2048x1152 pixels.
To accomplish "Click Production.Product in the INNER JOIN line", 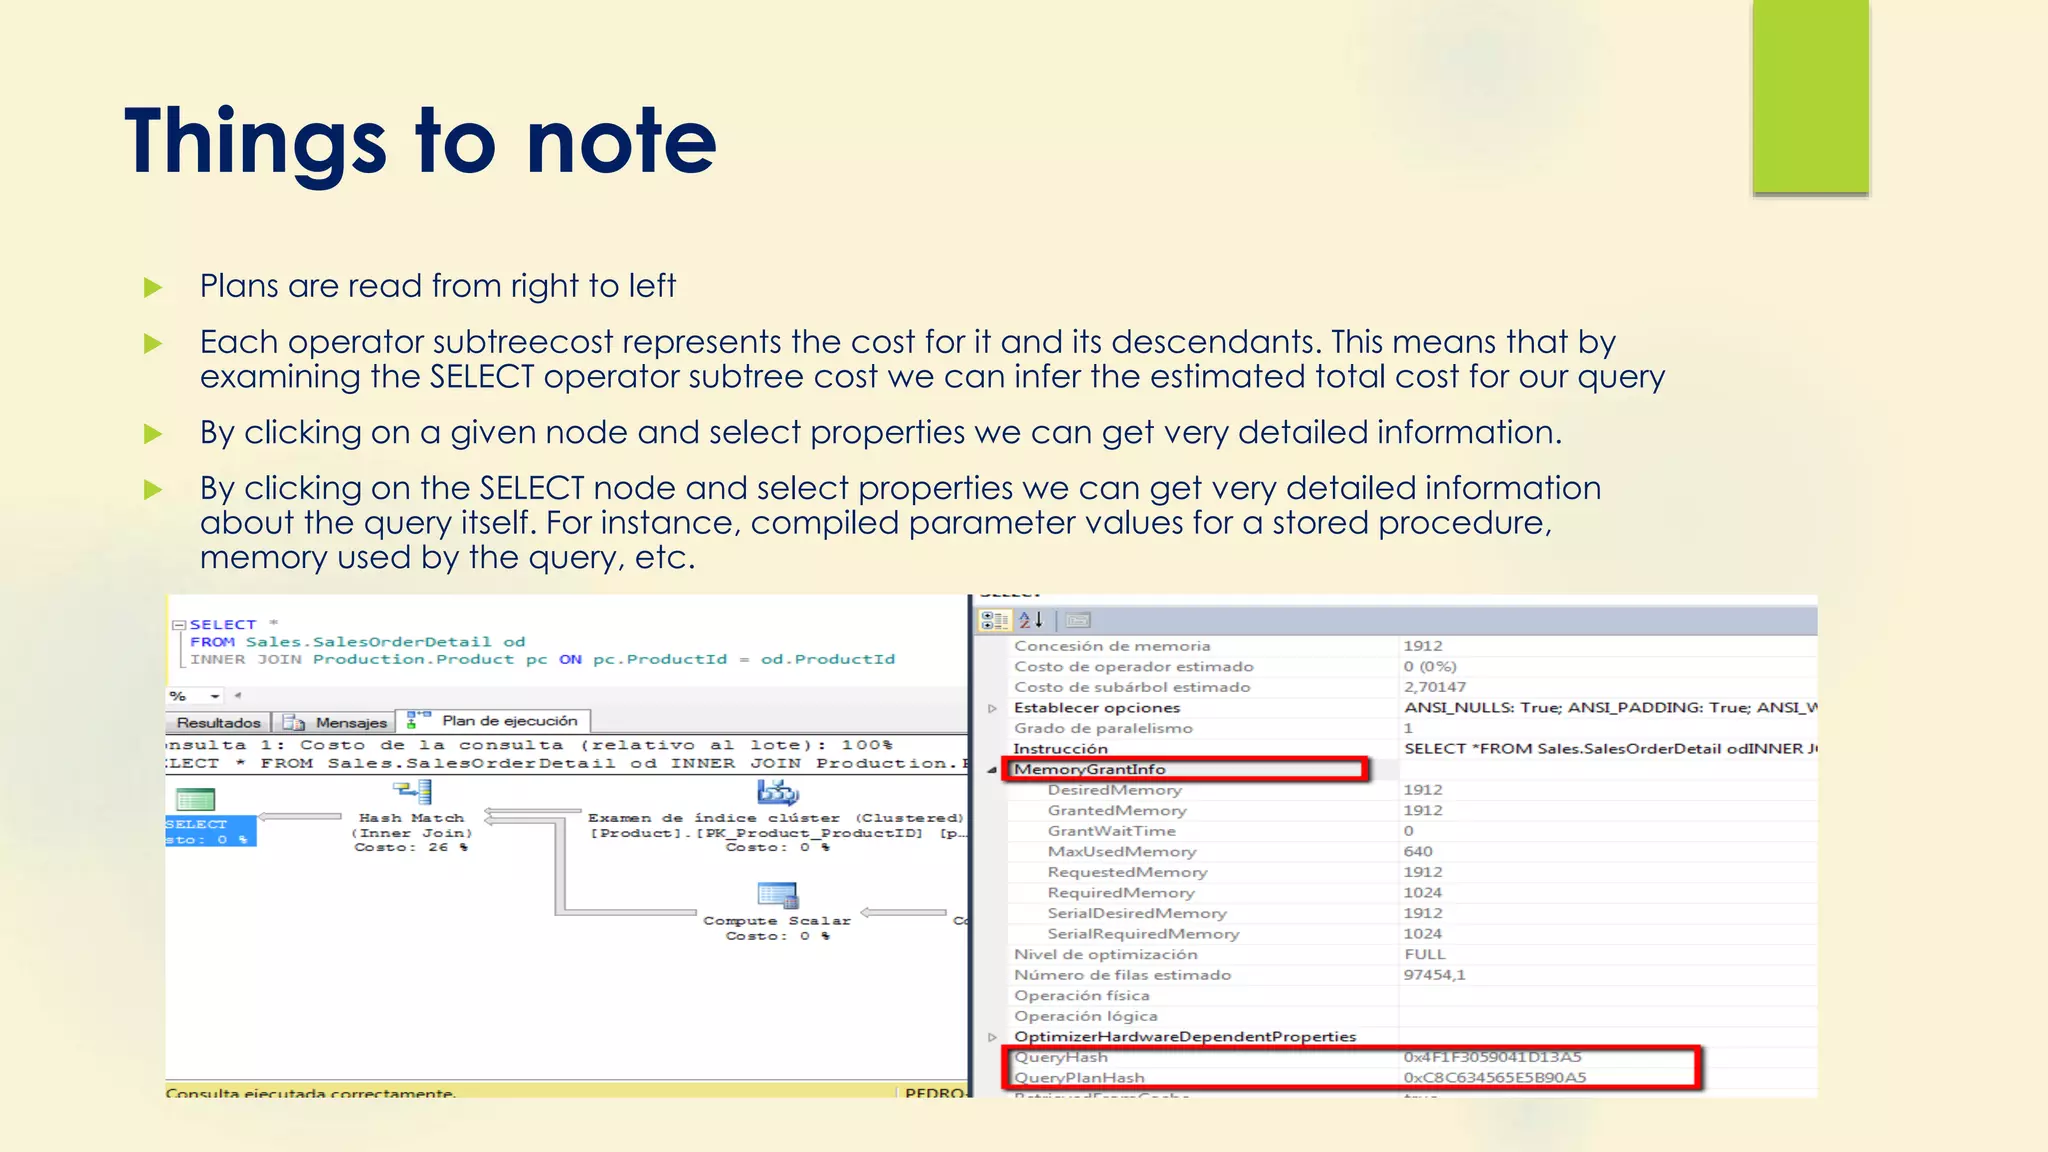I will (413, 660).
